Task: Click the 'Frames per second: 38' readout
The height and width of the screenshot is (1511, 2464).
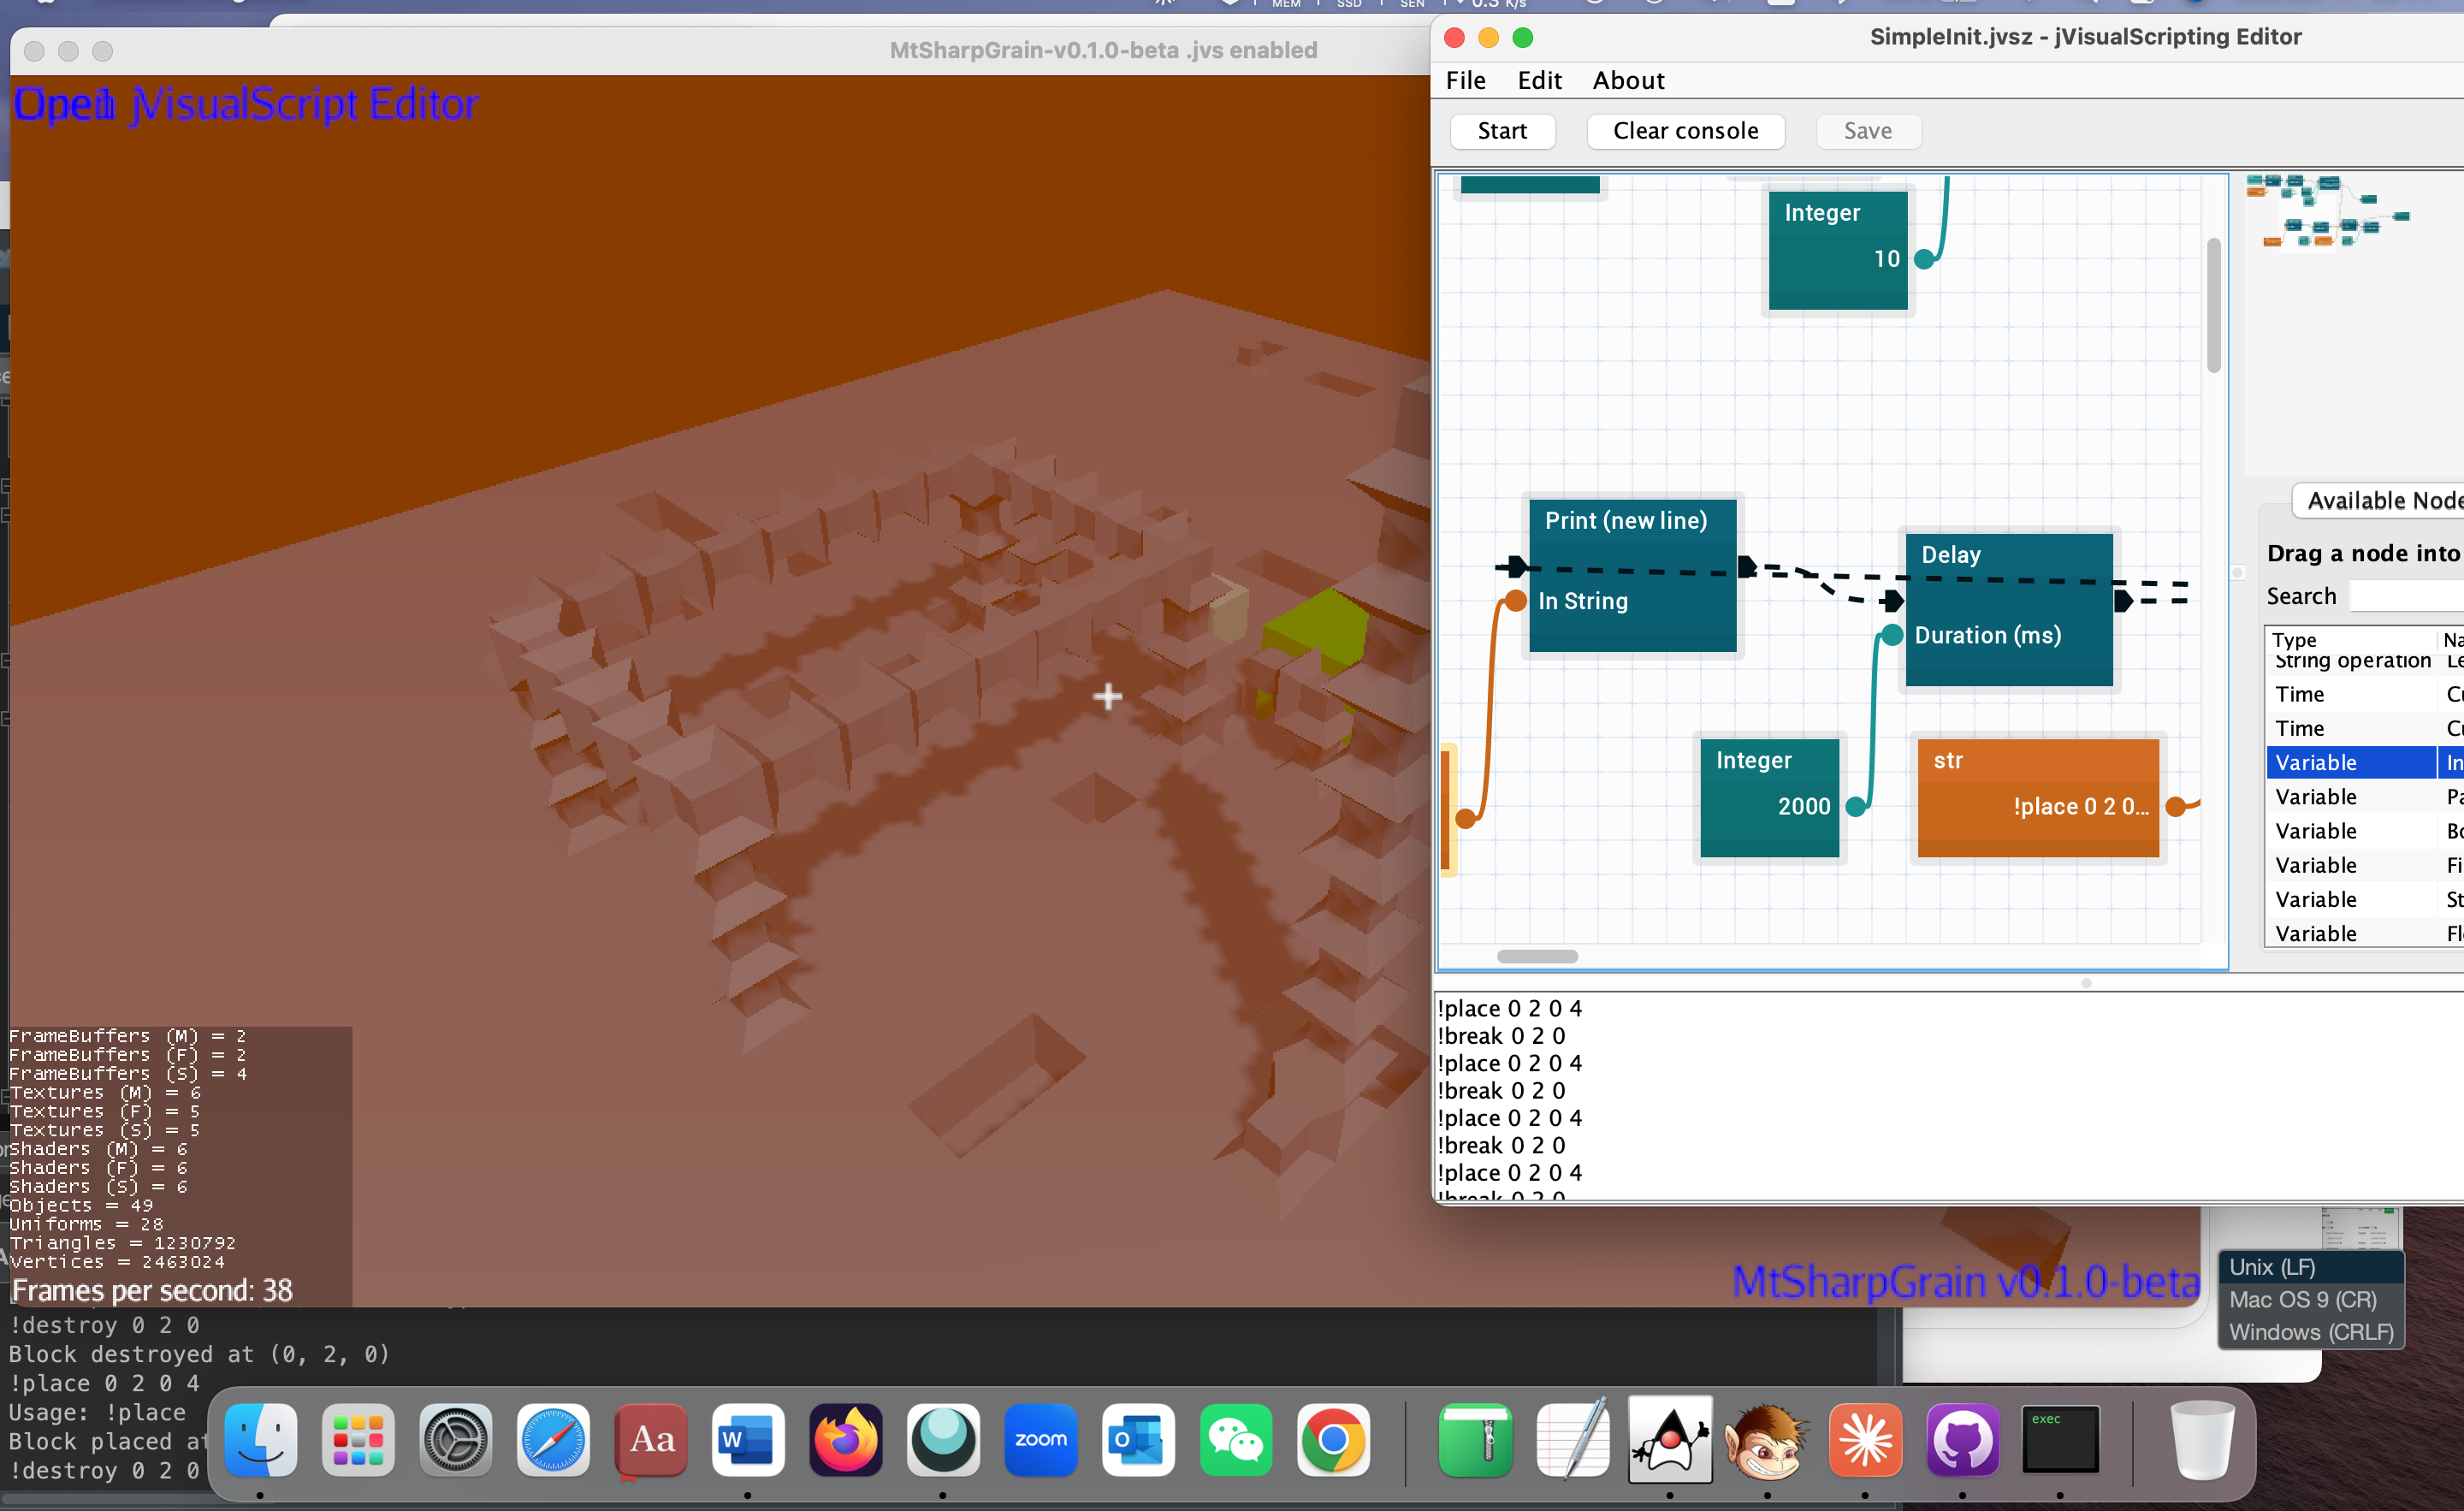Action: tap(152, 1290)
